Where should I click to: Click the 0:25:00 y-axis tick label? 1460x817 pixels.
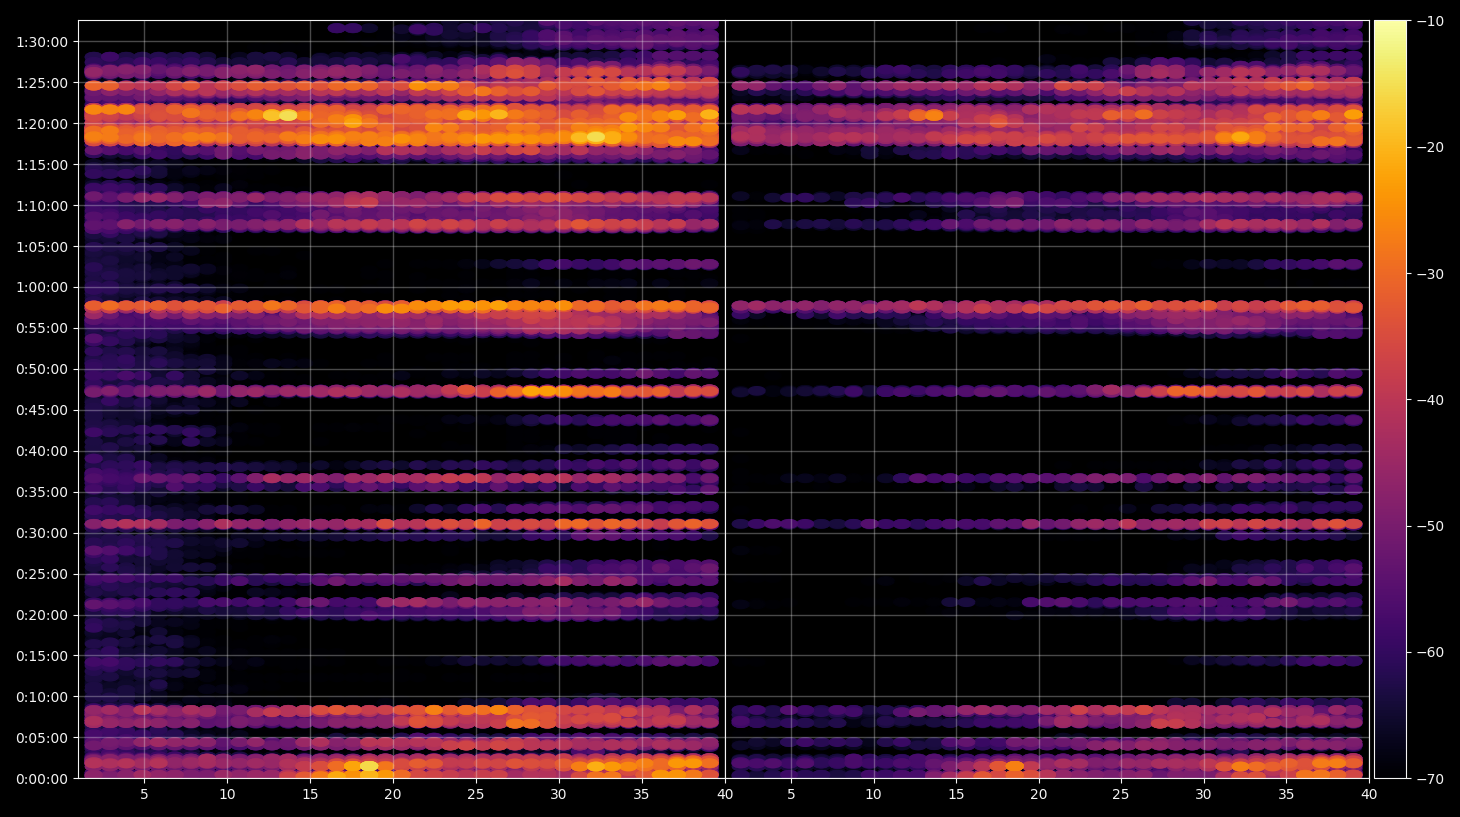[42, 575]
